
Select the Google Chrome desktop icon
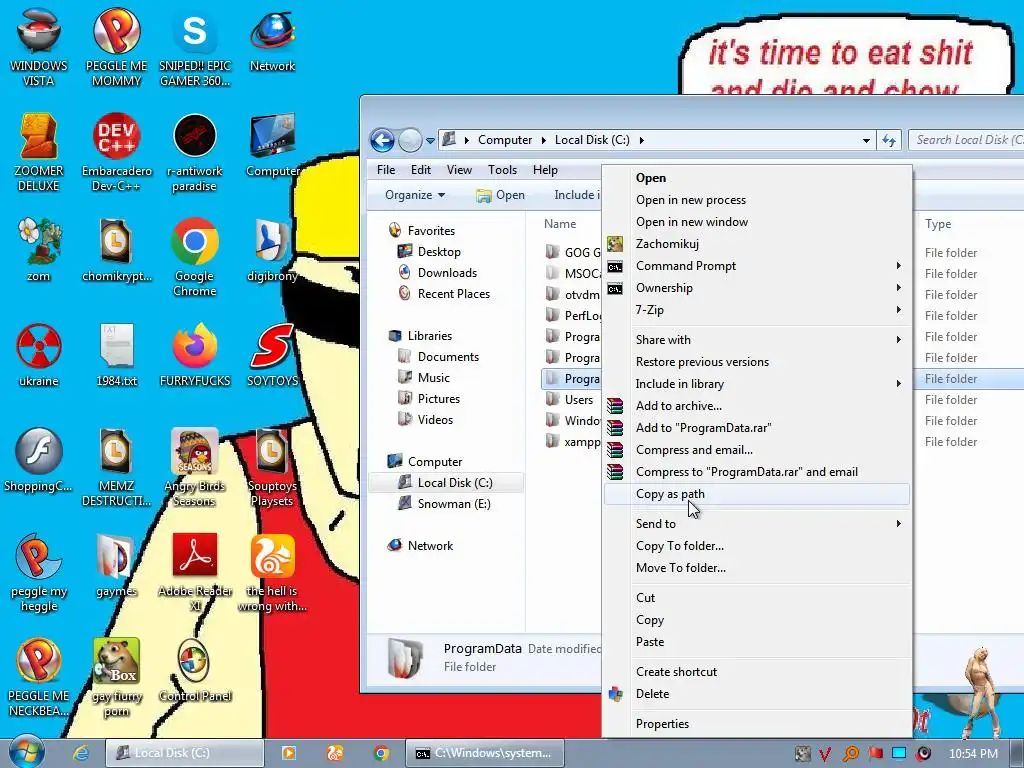click(x=195, y=257)
